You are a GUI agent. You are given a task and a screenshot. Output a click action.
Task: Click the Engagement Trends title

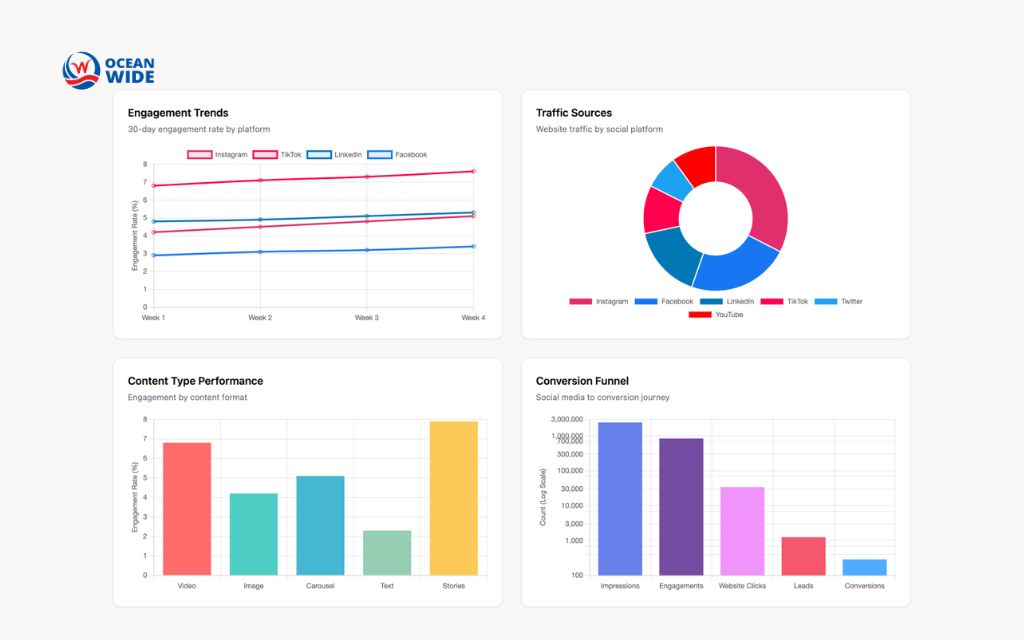tap(178, 113)
